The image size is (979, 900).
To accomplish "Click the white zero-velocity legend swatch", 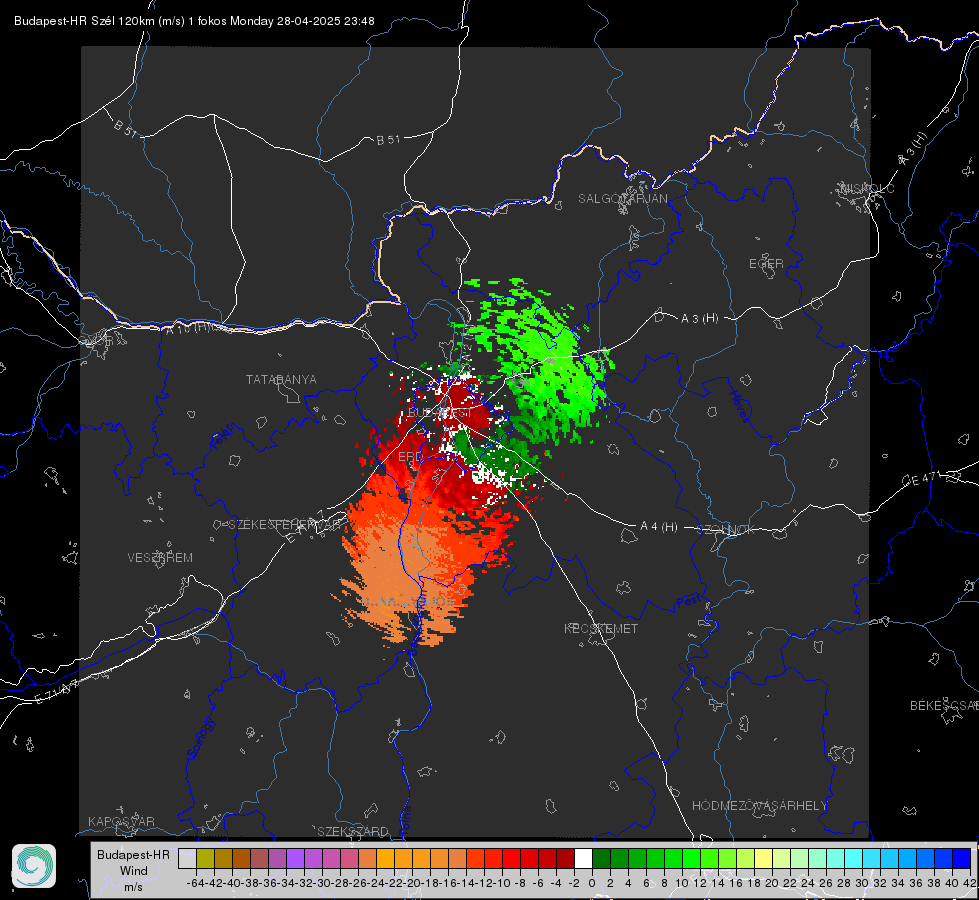I will (583, 858).
